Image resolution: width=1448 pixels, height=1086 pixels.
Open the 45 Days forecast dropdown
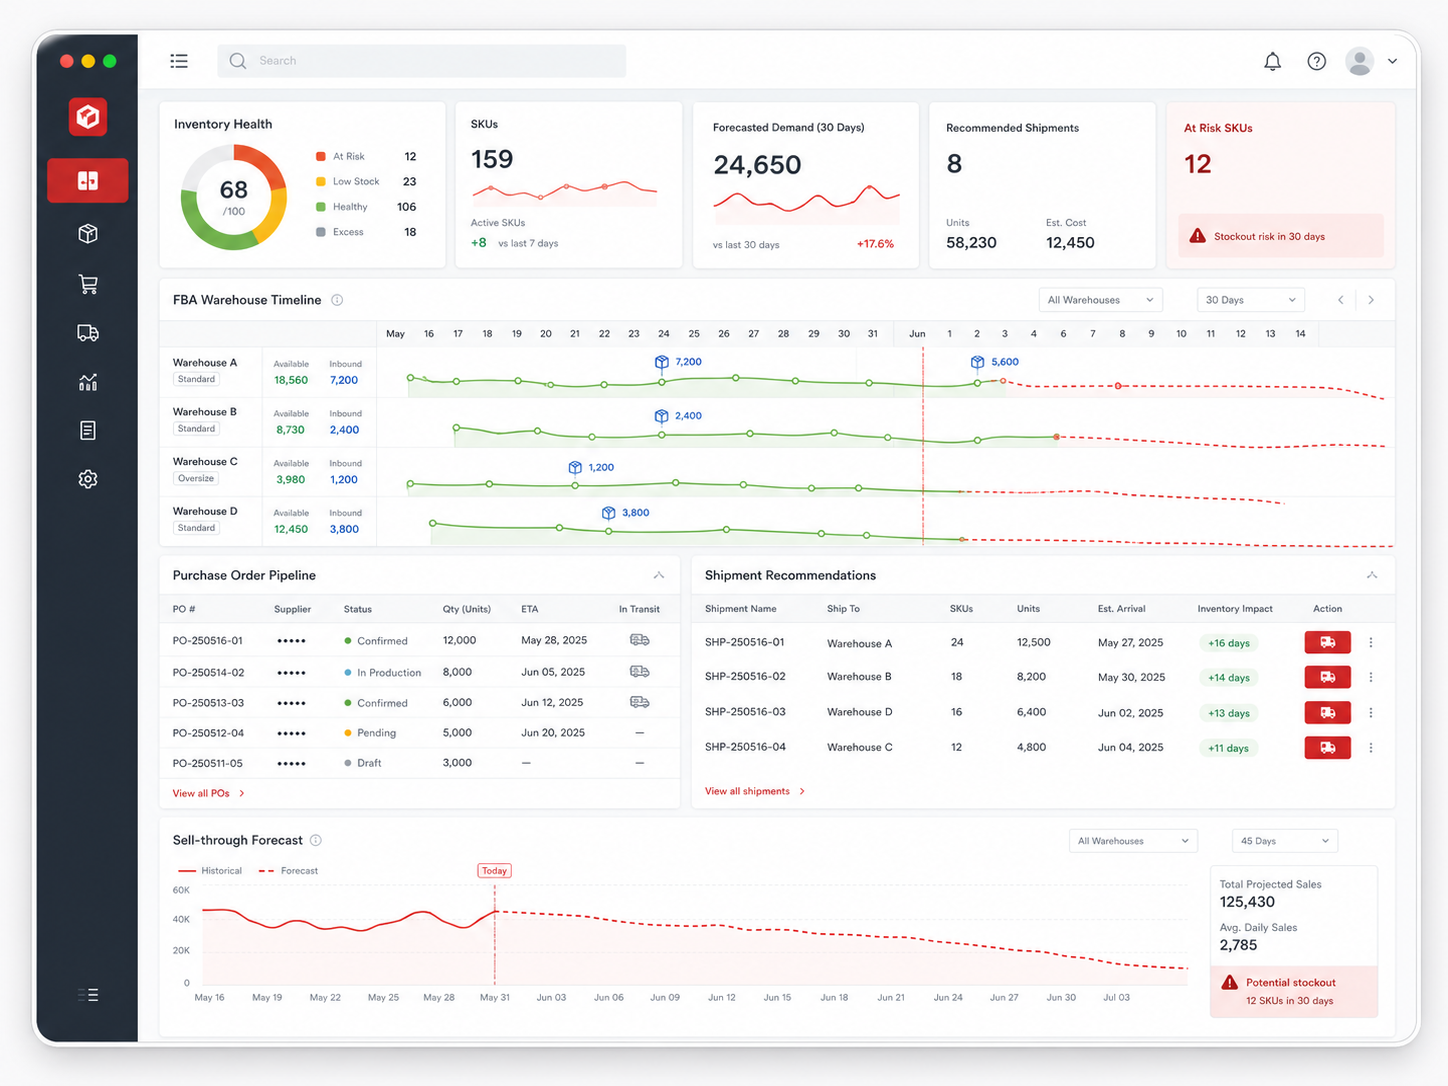[1285, 841]
